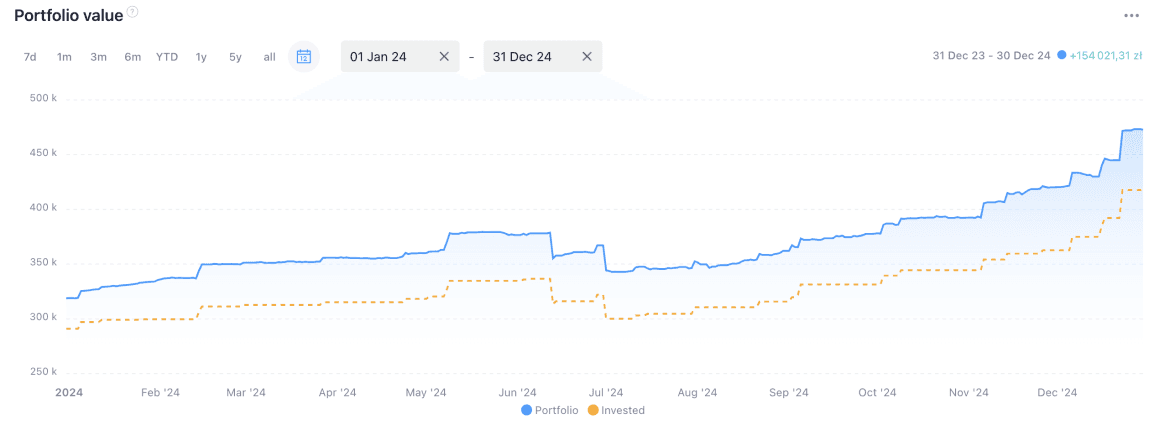Switch to the 3m range
1170x435 pixels.
click(98, 57)
